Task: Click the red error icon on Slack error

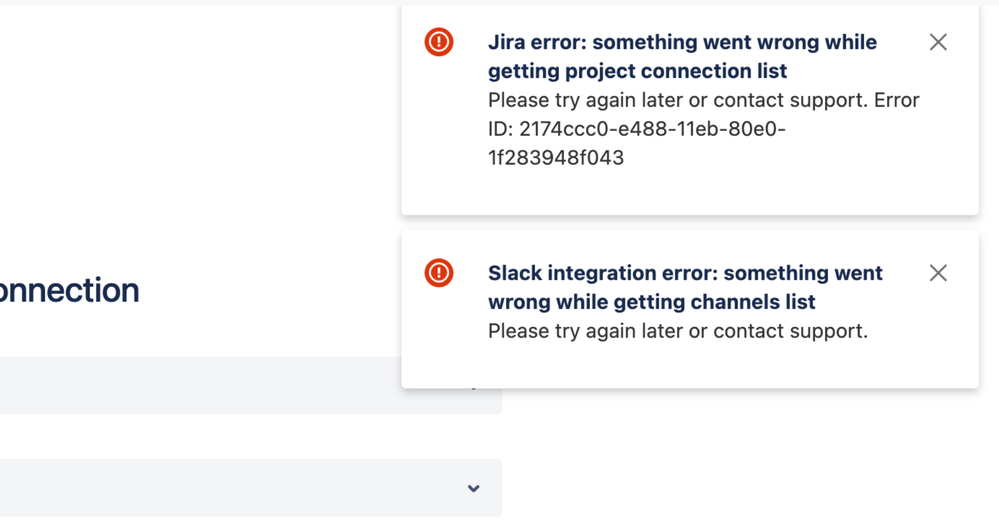Action: [x=439, y=273]
